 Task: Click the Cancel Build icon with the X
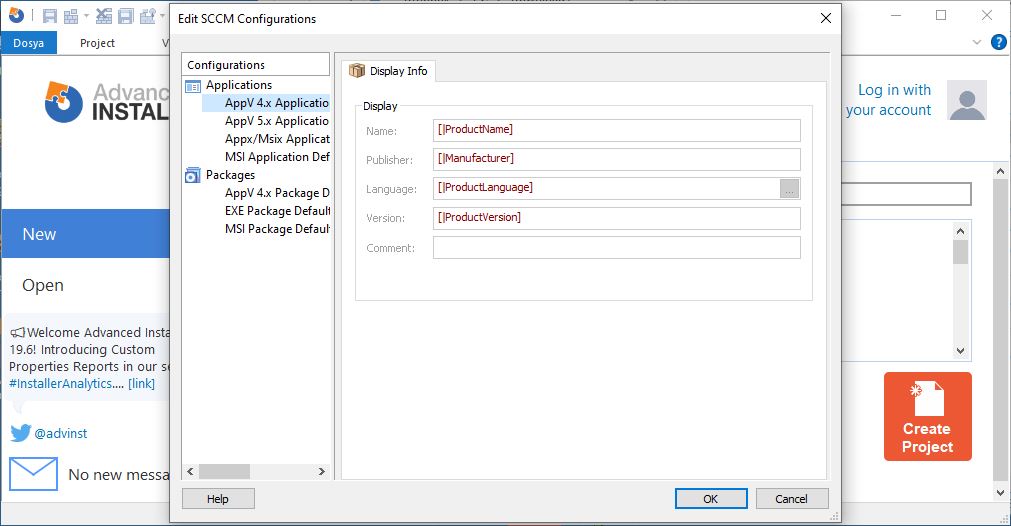click(103, 15)
